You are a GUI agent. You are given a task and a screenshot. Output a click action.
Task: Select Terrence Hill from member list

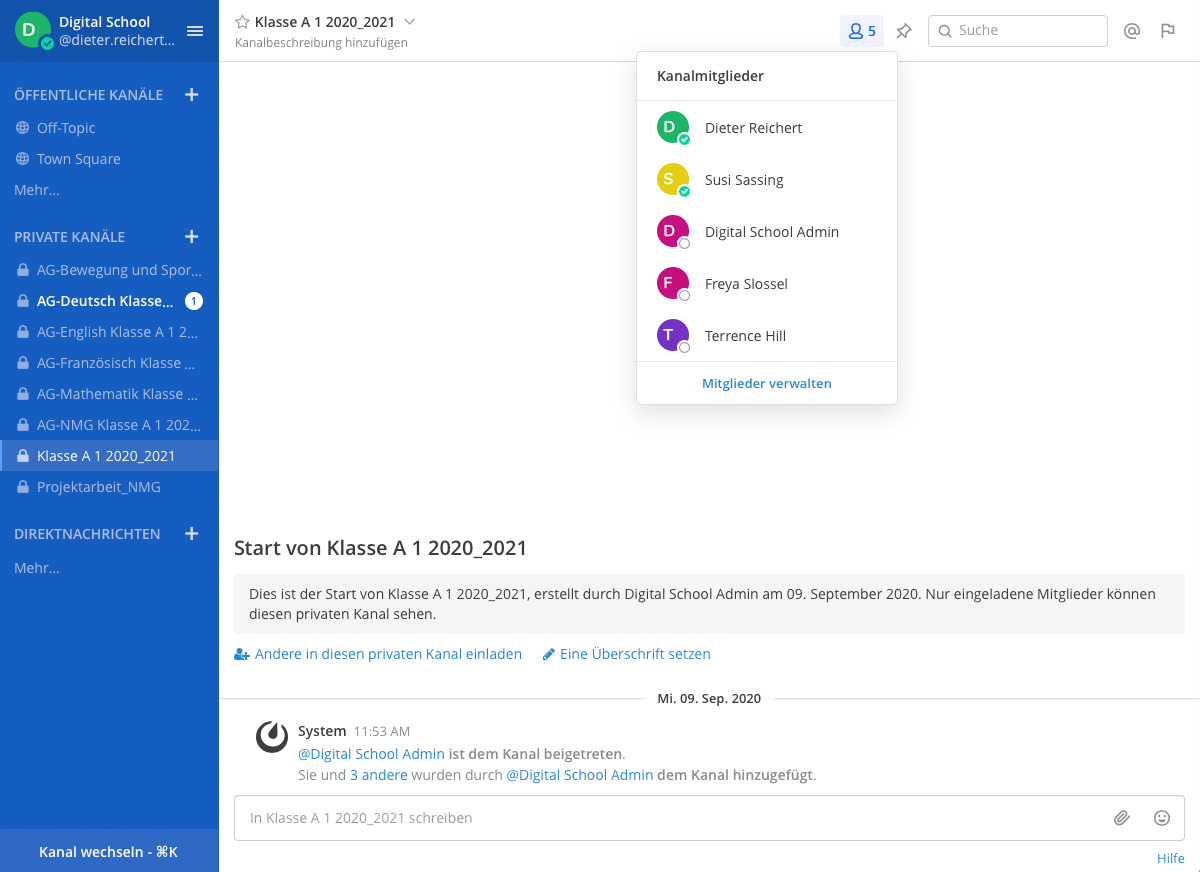745,336
